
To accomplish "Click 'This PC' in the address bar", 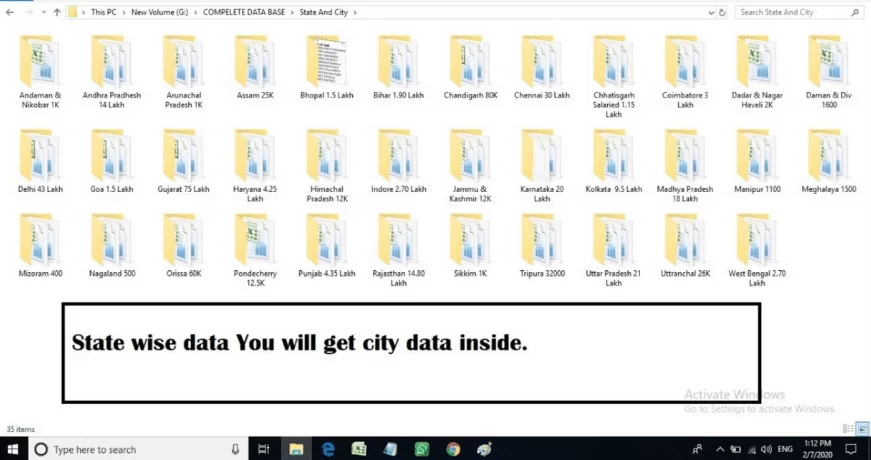I will 104,12.
